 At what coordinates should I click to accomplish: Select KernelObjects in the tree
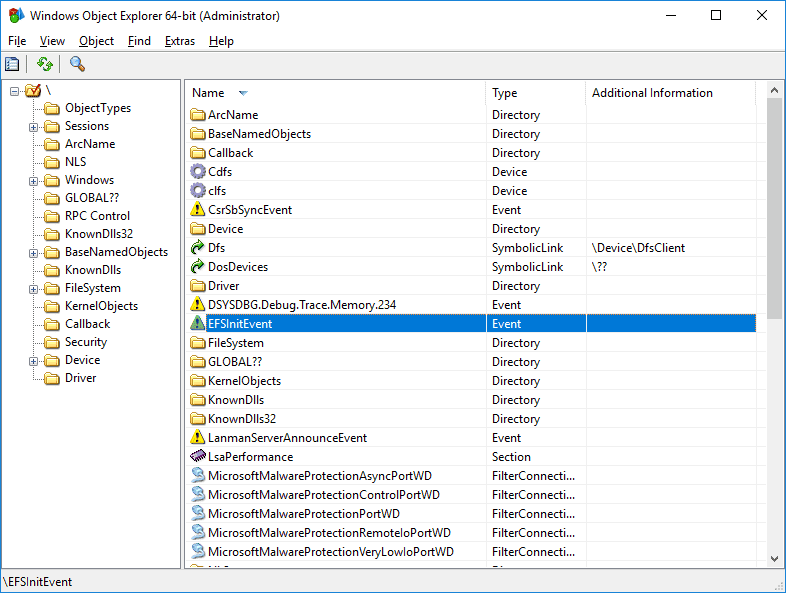point(101,306)
